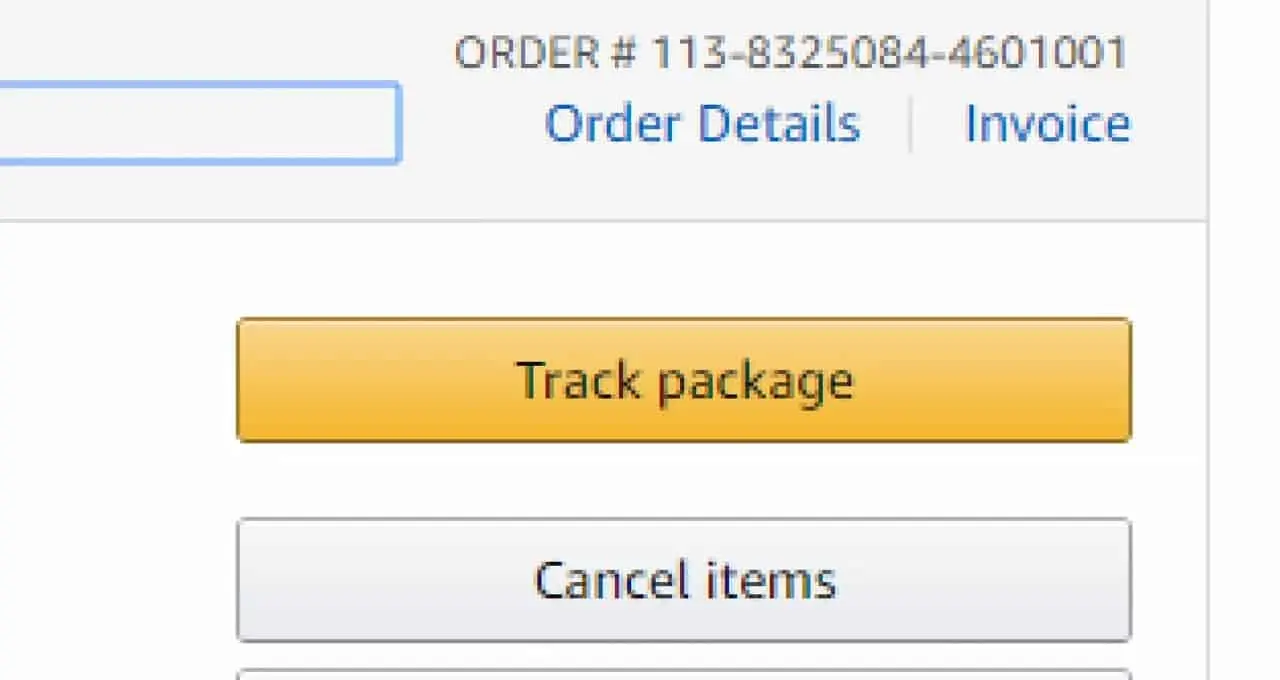This screenshot has height=680, width=1280.
Task: Cancel items from order 113-8325084-4601001
Action: click(683, 580)
